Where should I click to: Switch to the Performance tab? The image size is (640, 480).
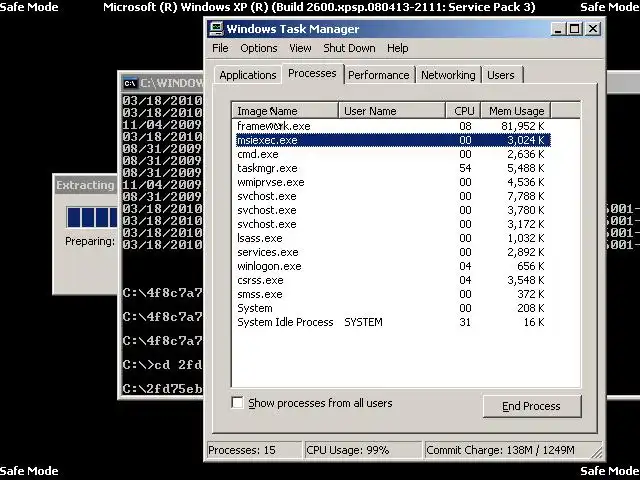tap(379, 75)
